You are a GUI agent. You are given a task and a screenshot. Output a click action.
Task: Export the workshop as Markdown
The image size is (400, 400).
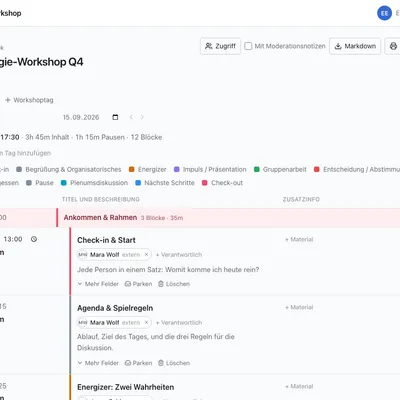point(355,46)
